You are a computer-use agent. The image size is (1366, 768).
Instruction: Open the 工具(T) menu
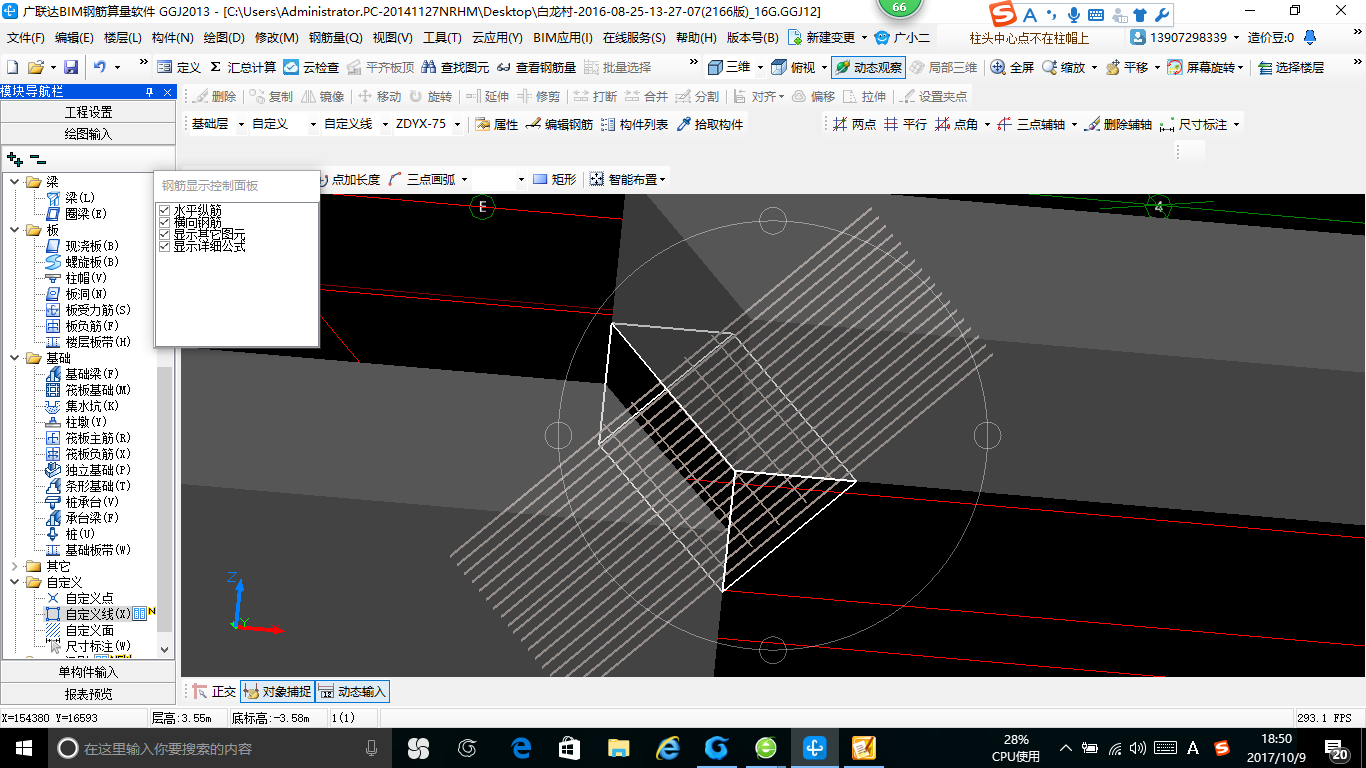click(x=442, y=38)
